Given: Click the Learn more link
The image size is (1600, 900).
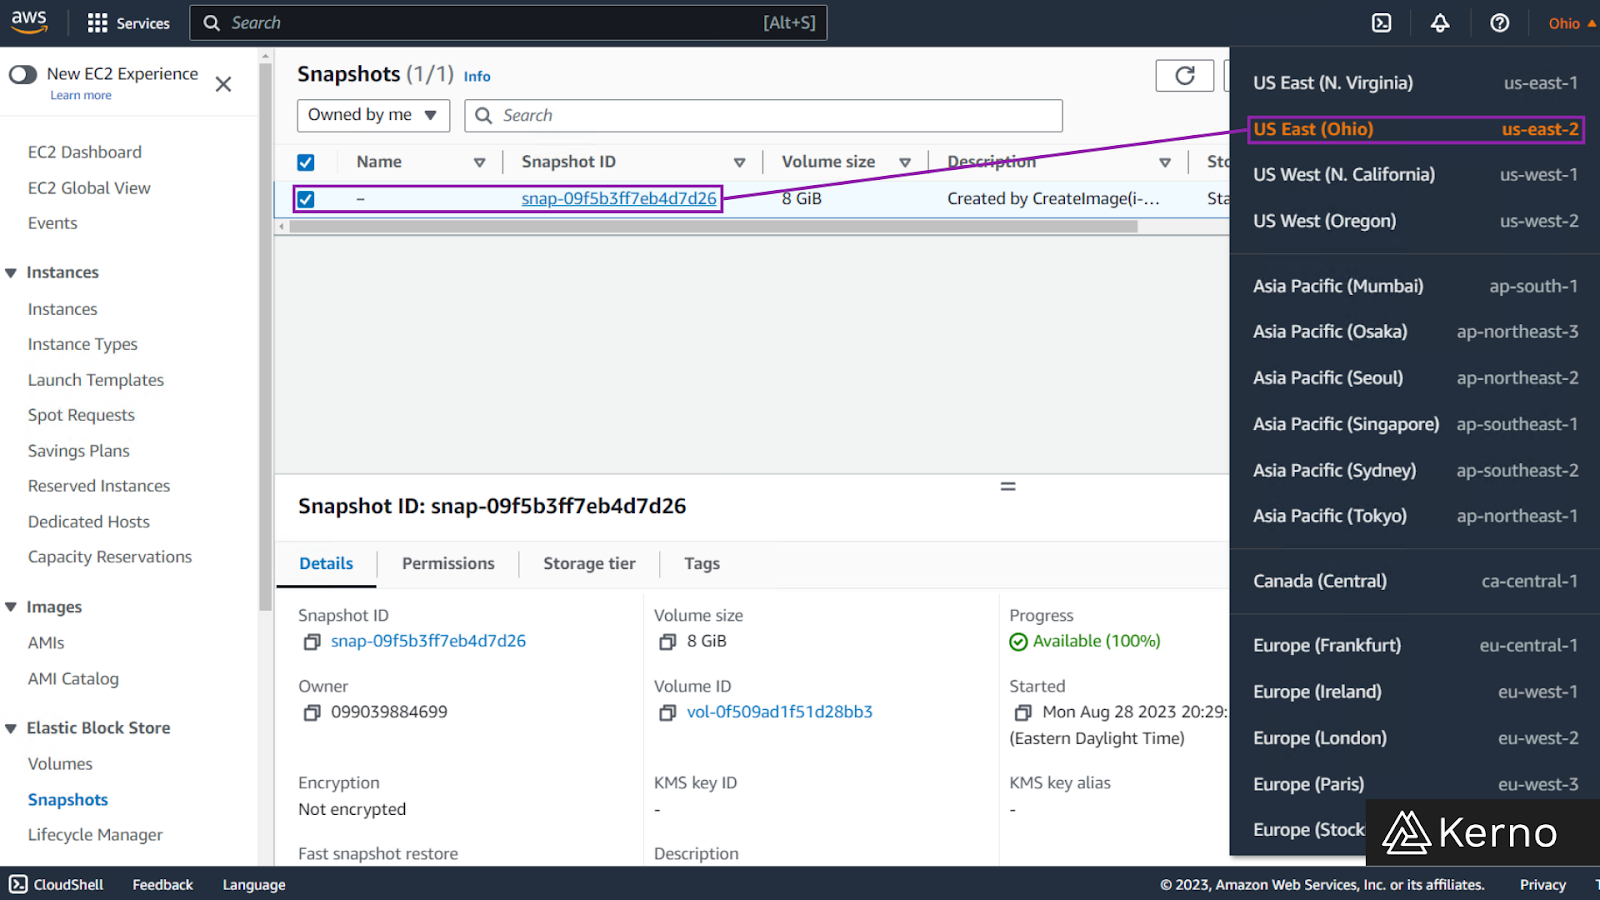Looking at the screenshot, I should [81, 96].
